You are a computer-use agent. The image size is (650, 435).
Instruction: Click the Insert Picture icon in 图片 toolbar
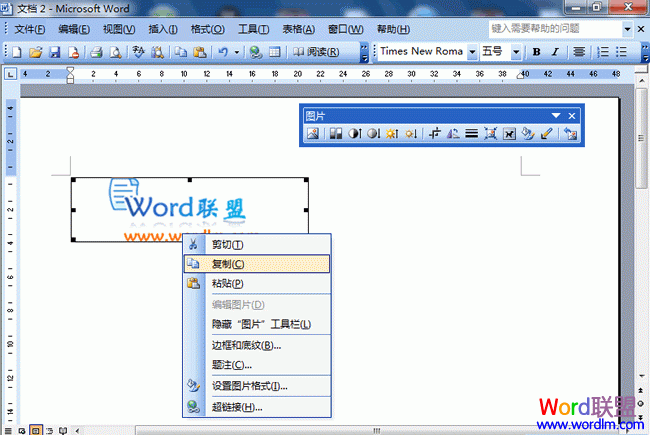point(313,134)
